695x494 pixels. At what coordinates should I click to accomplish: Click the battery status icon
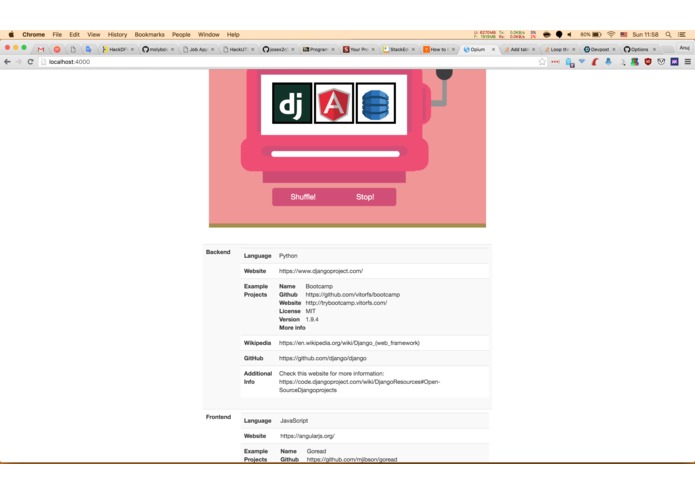[591, 35]
